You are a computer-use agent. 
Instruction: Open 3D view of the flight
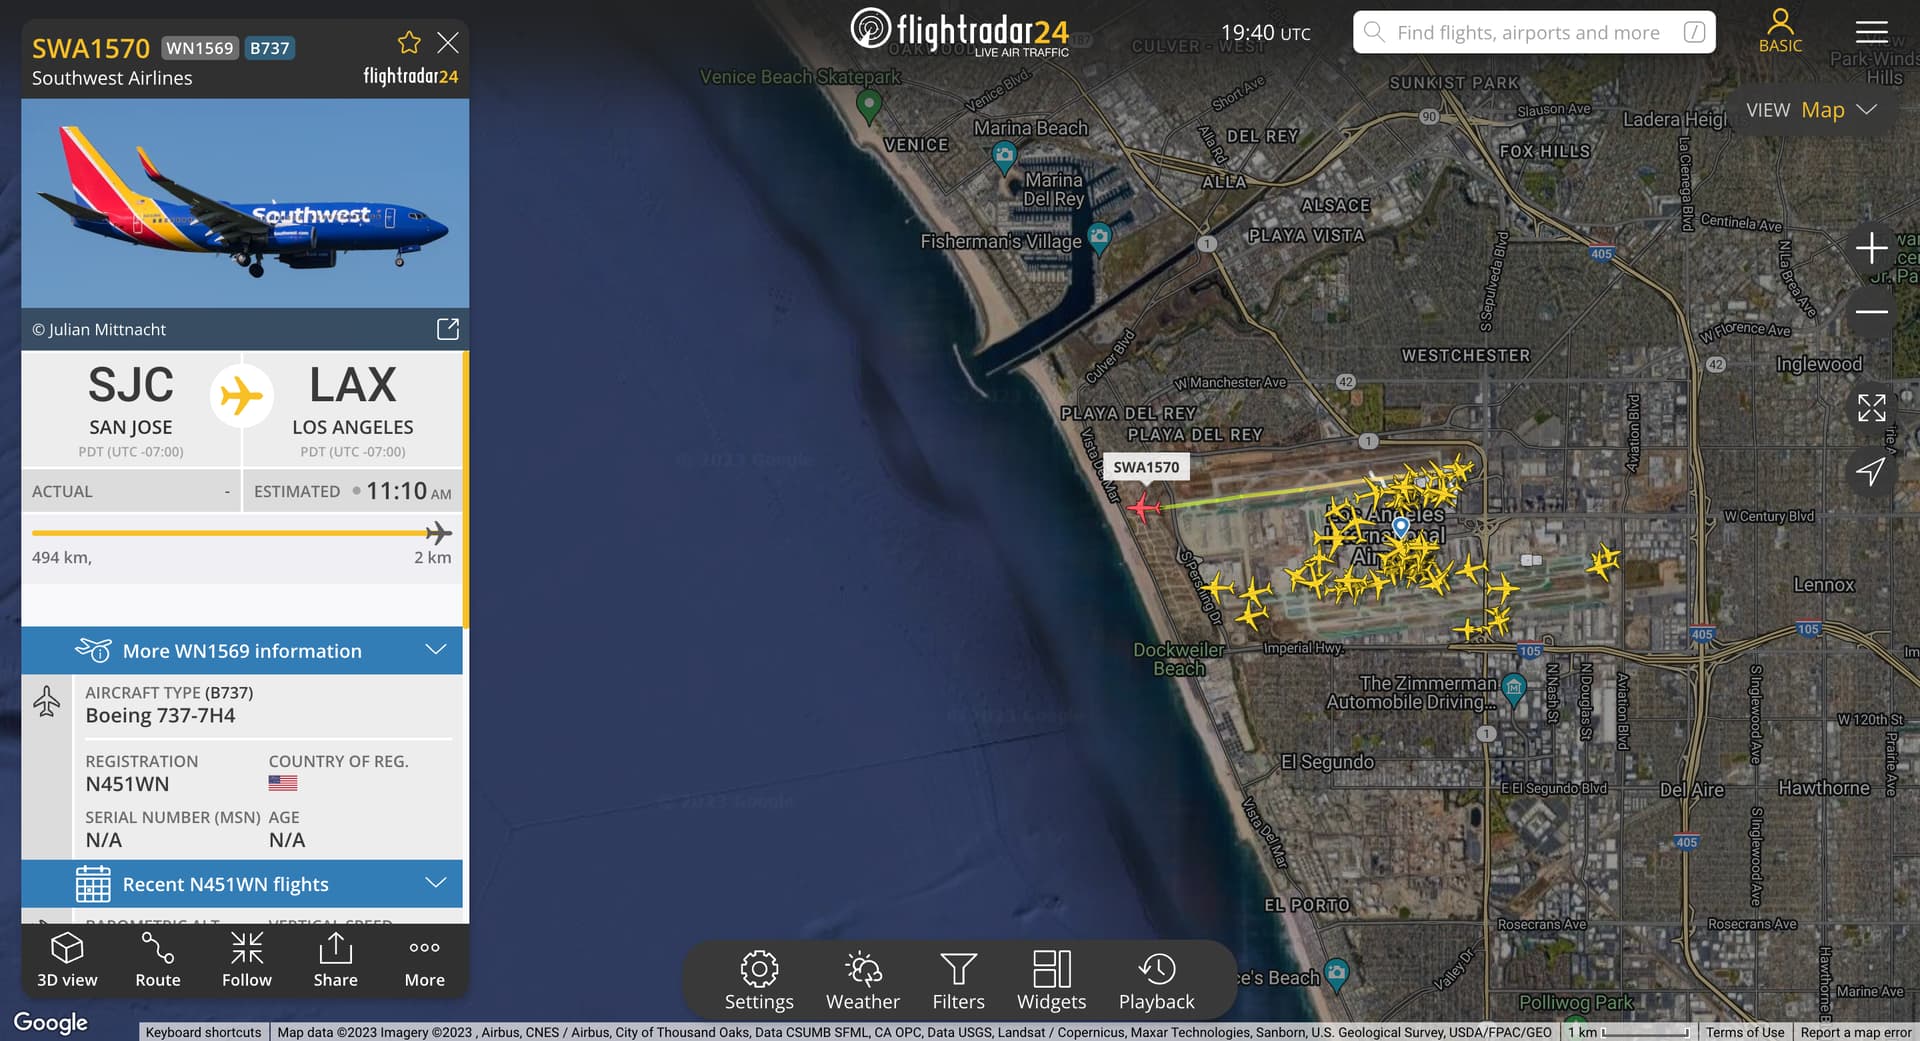point(67,960)
